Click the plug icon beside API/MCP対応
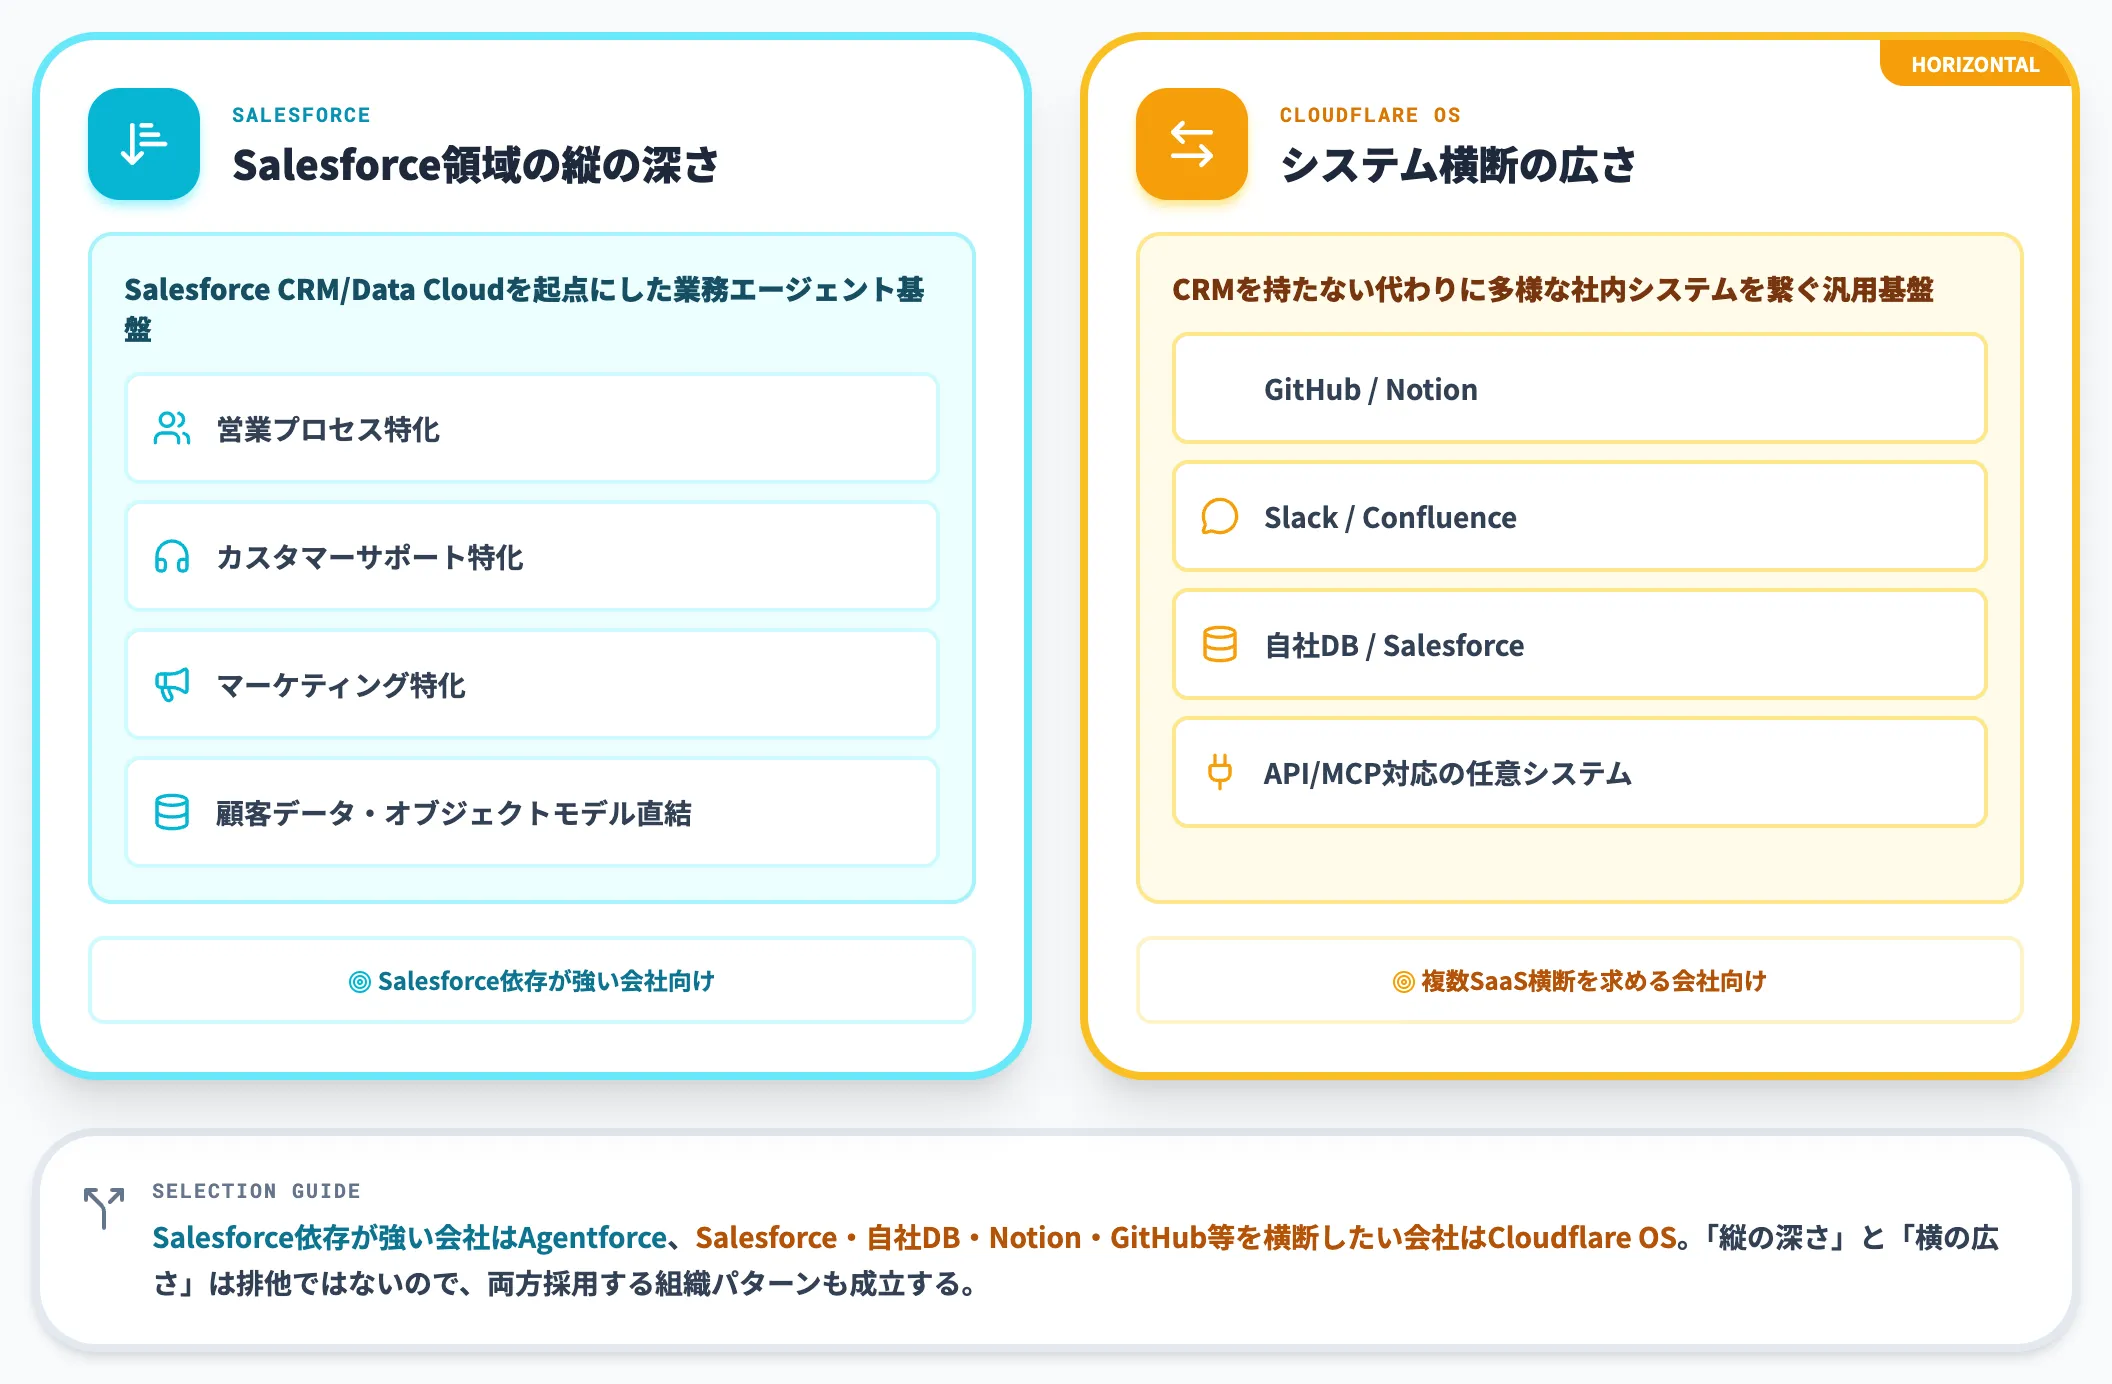This screenshot has height=1384, width=2112. (x=1220, y=773)
